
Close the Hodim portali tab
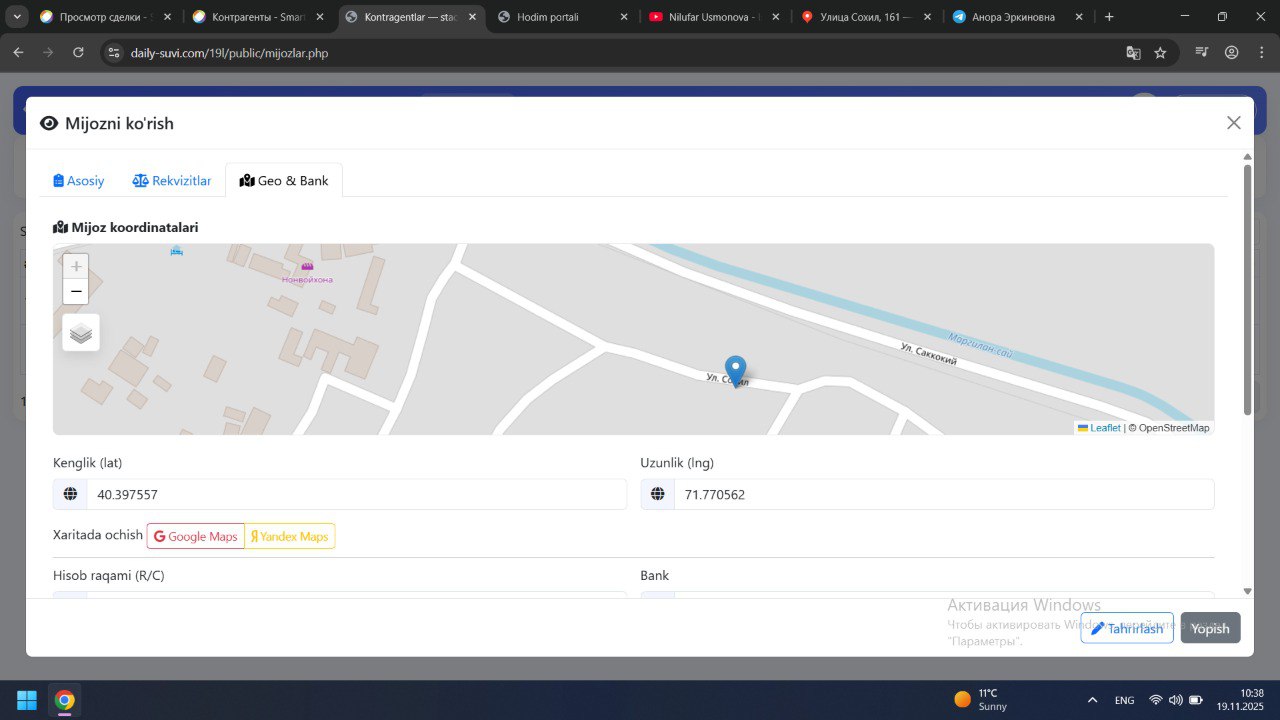624,17
